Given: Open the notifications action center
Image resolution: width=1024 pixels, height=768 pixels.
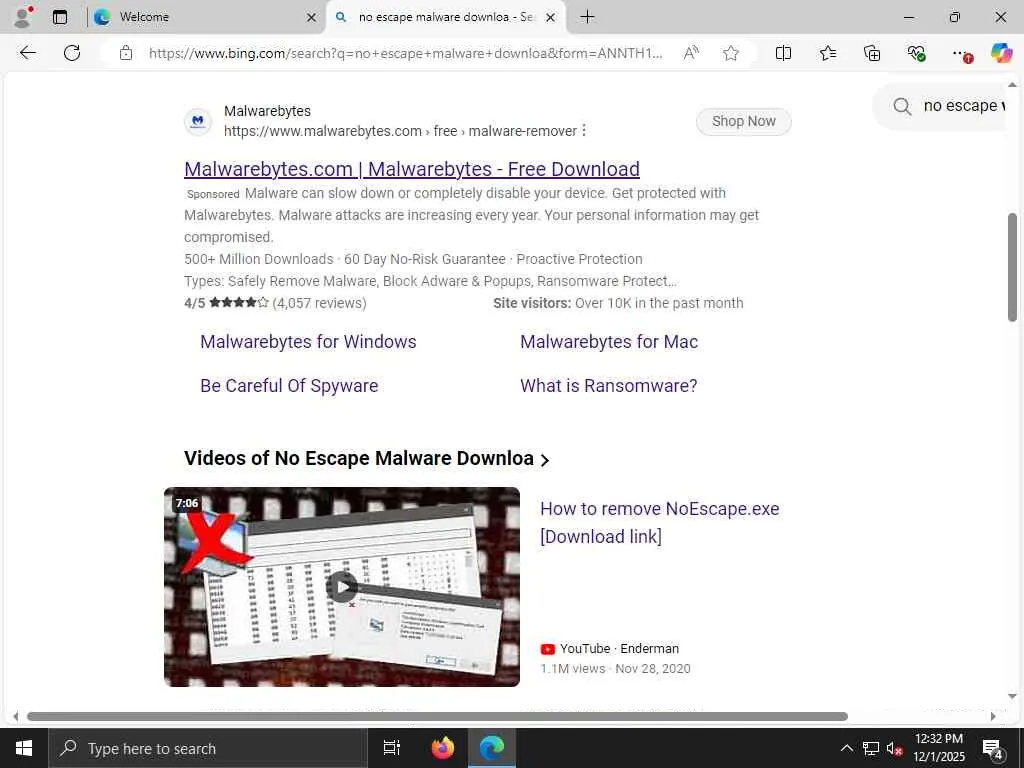Looking at the screenshot, I should (993, 748).
